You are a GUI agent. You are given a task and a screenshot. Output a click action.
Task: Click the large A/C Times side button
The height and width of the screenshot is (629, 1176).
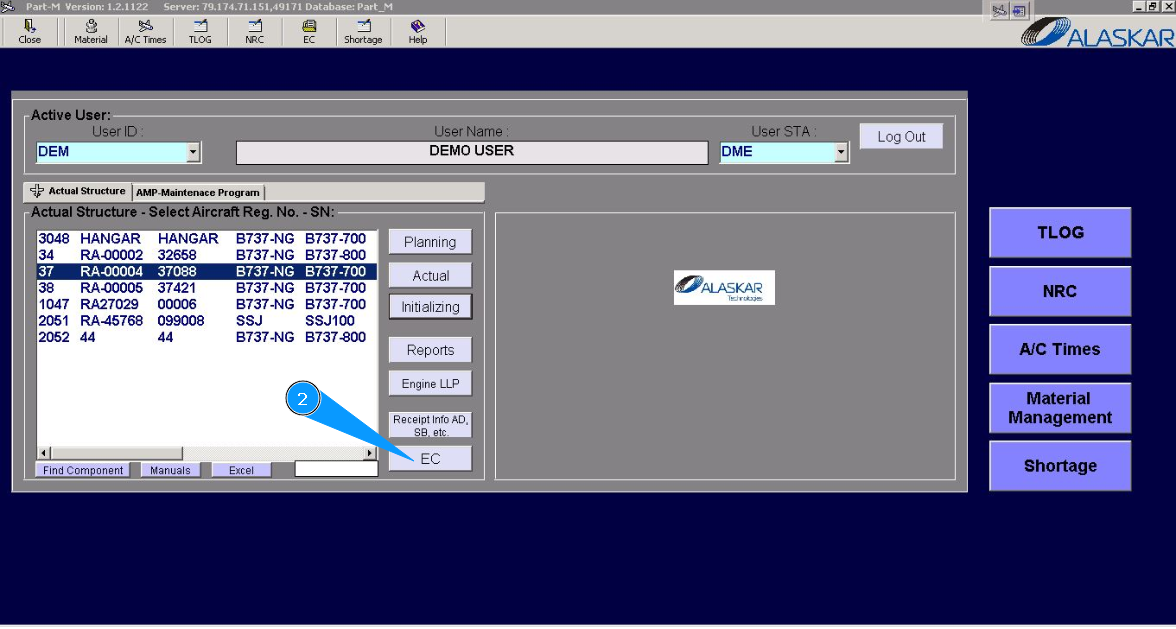[x=1060, y=349]
